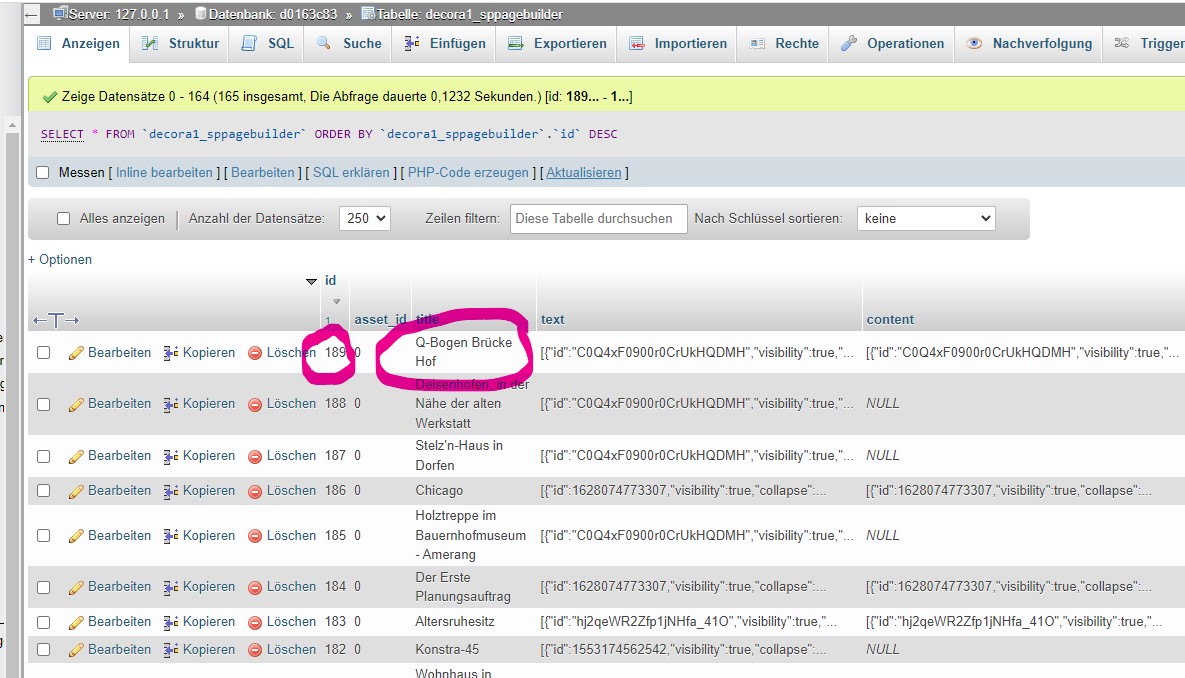Click the PHP-Code erzeugen link
The height and width of the screenshot is (678, 1185).
468,173
